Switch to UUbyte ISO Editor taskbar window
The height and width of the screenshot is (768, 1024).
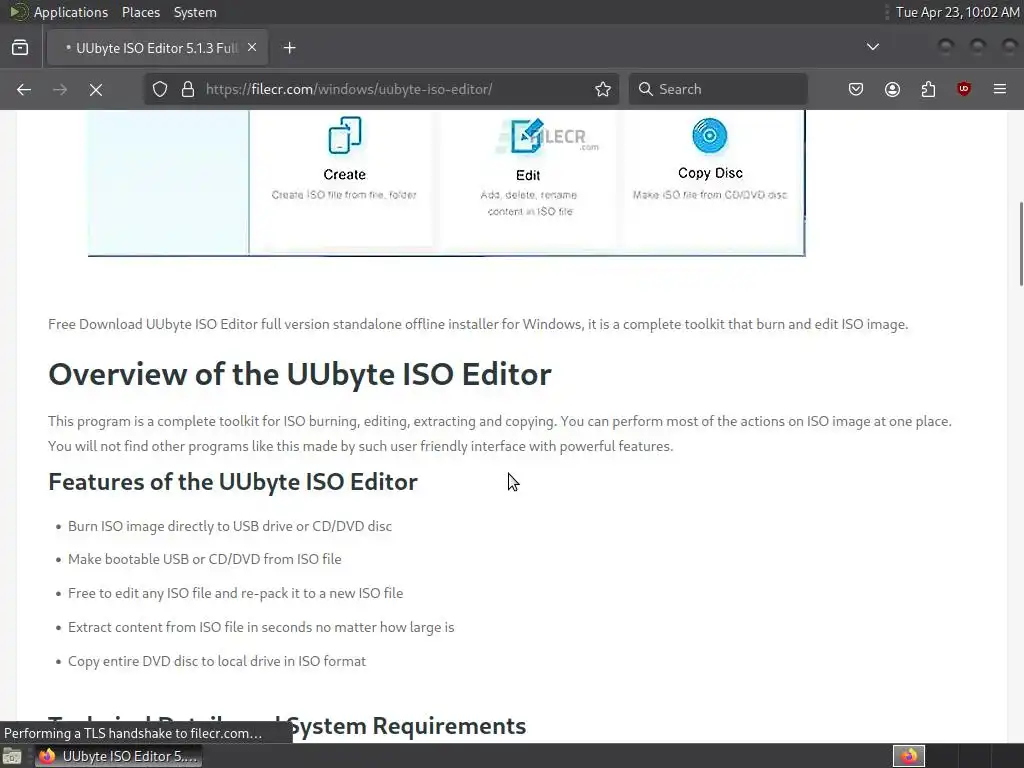[119, 756]
